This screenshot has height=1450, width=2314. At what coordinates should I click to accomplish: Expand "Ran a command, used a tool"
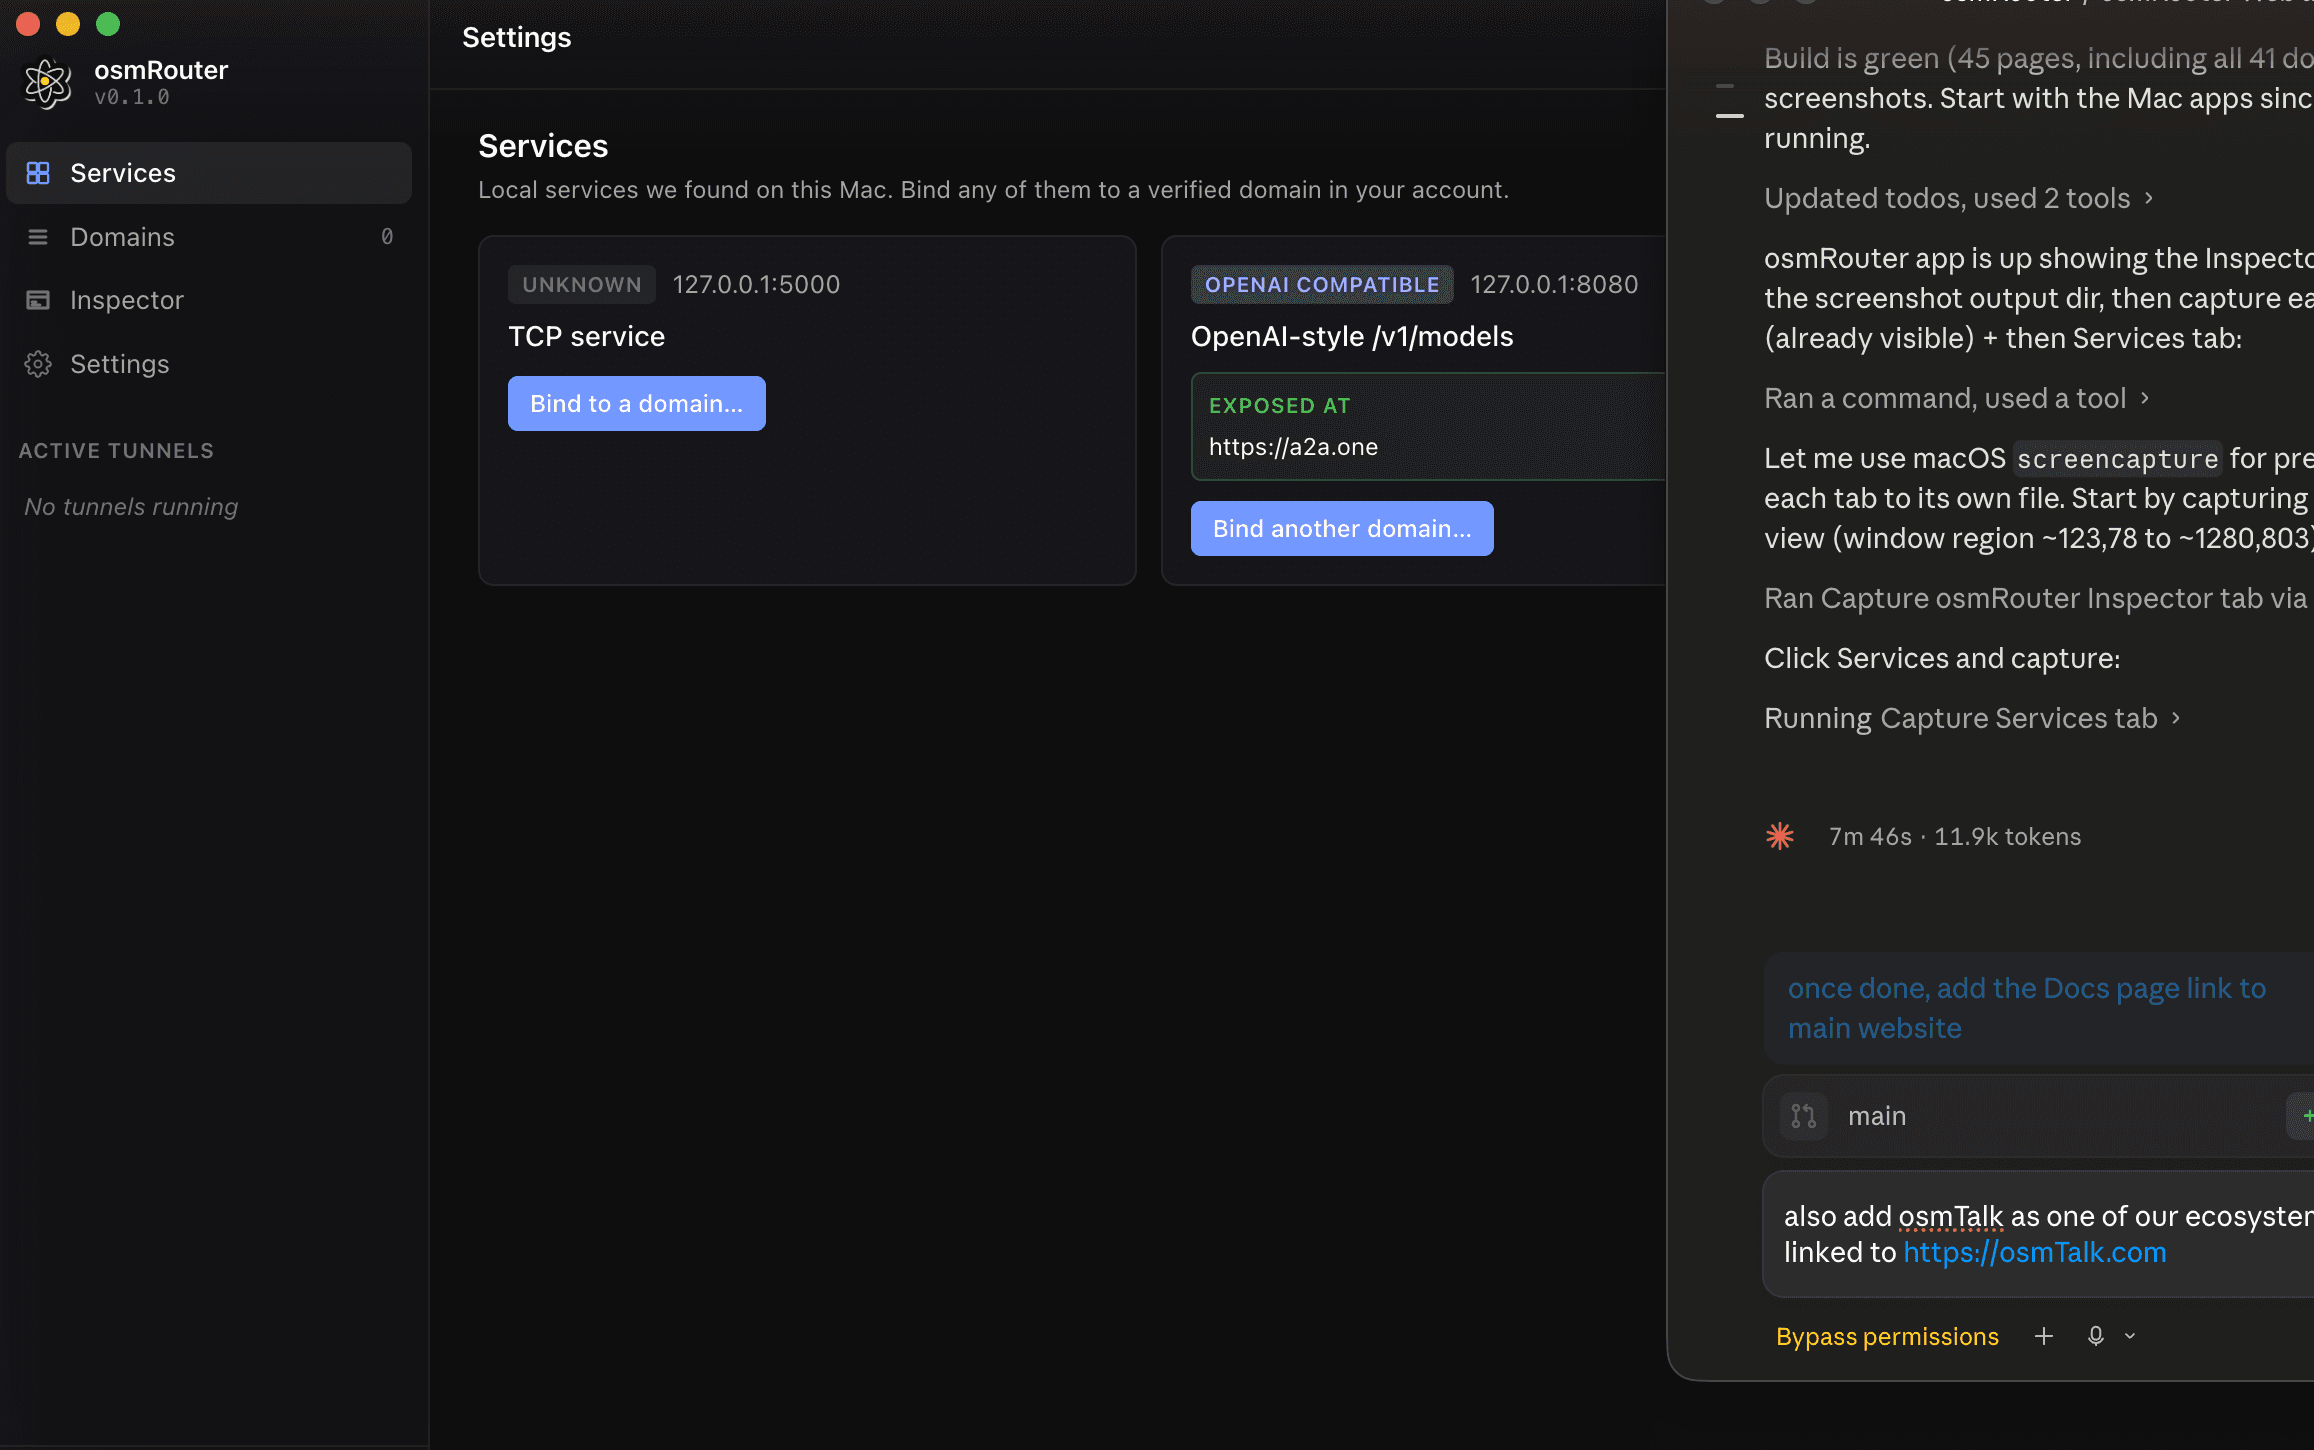(x=1956, y=398)
